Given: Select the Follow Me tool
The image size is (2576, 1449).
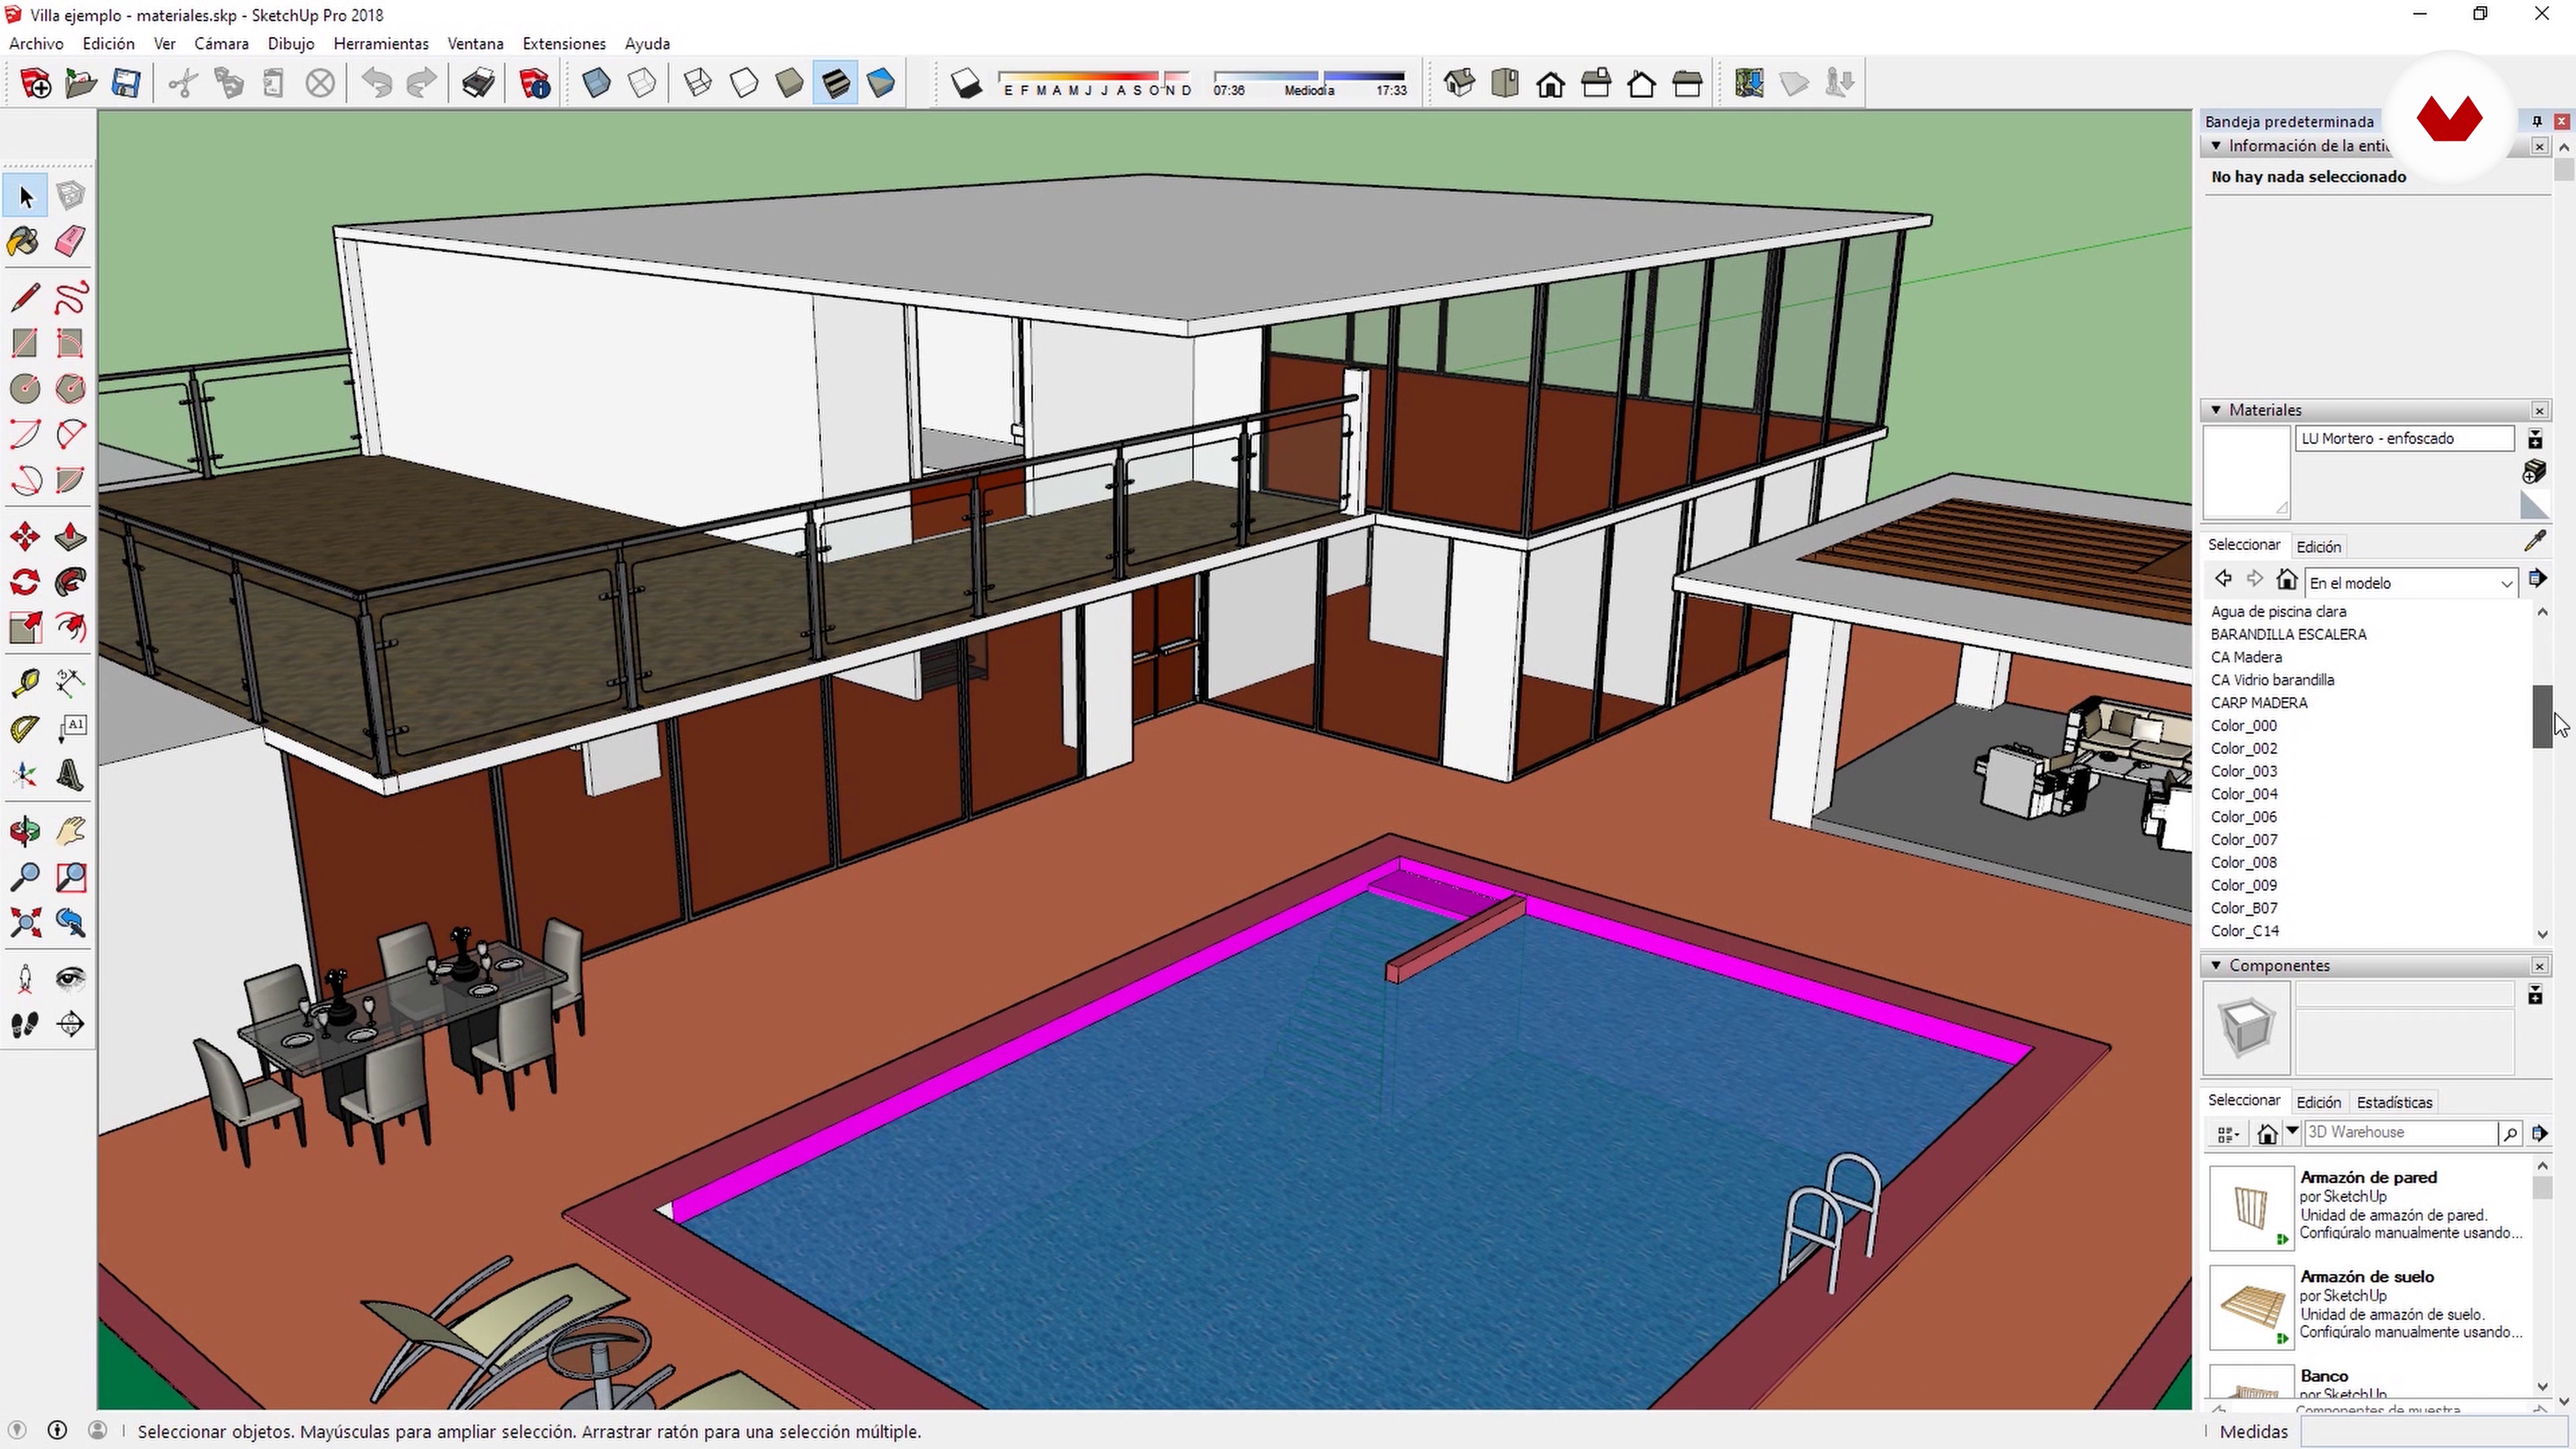Looking at the screenshot, I should click(70, 582).
